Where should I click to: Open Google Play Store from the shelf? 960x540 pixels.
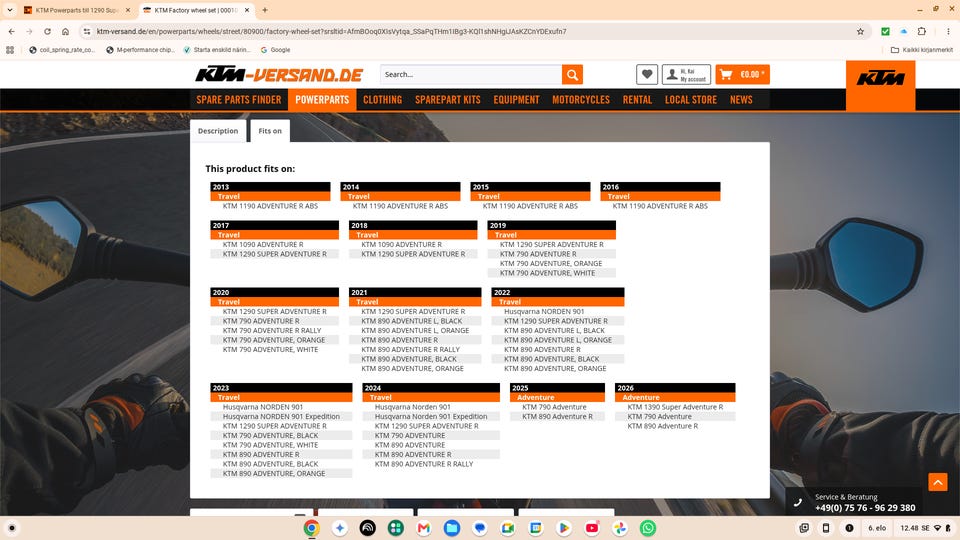pos(564,528)
